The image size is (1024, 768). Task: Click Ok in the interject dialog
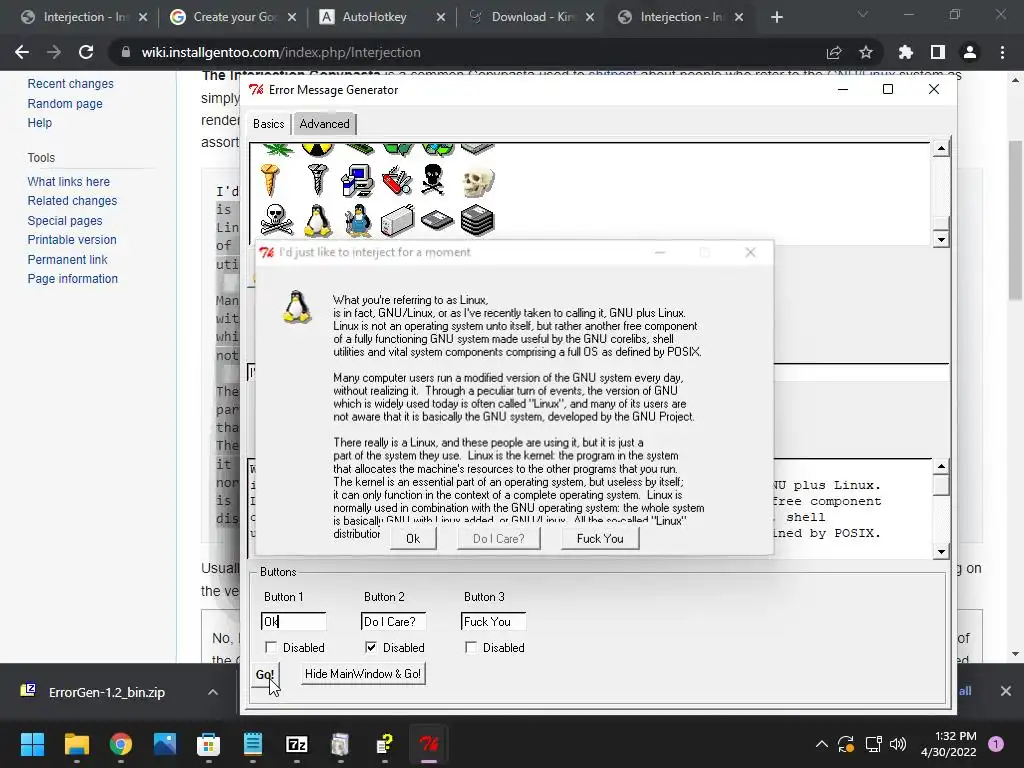tap(413, 539)
